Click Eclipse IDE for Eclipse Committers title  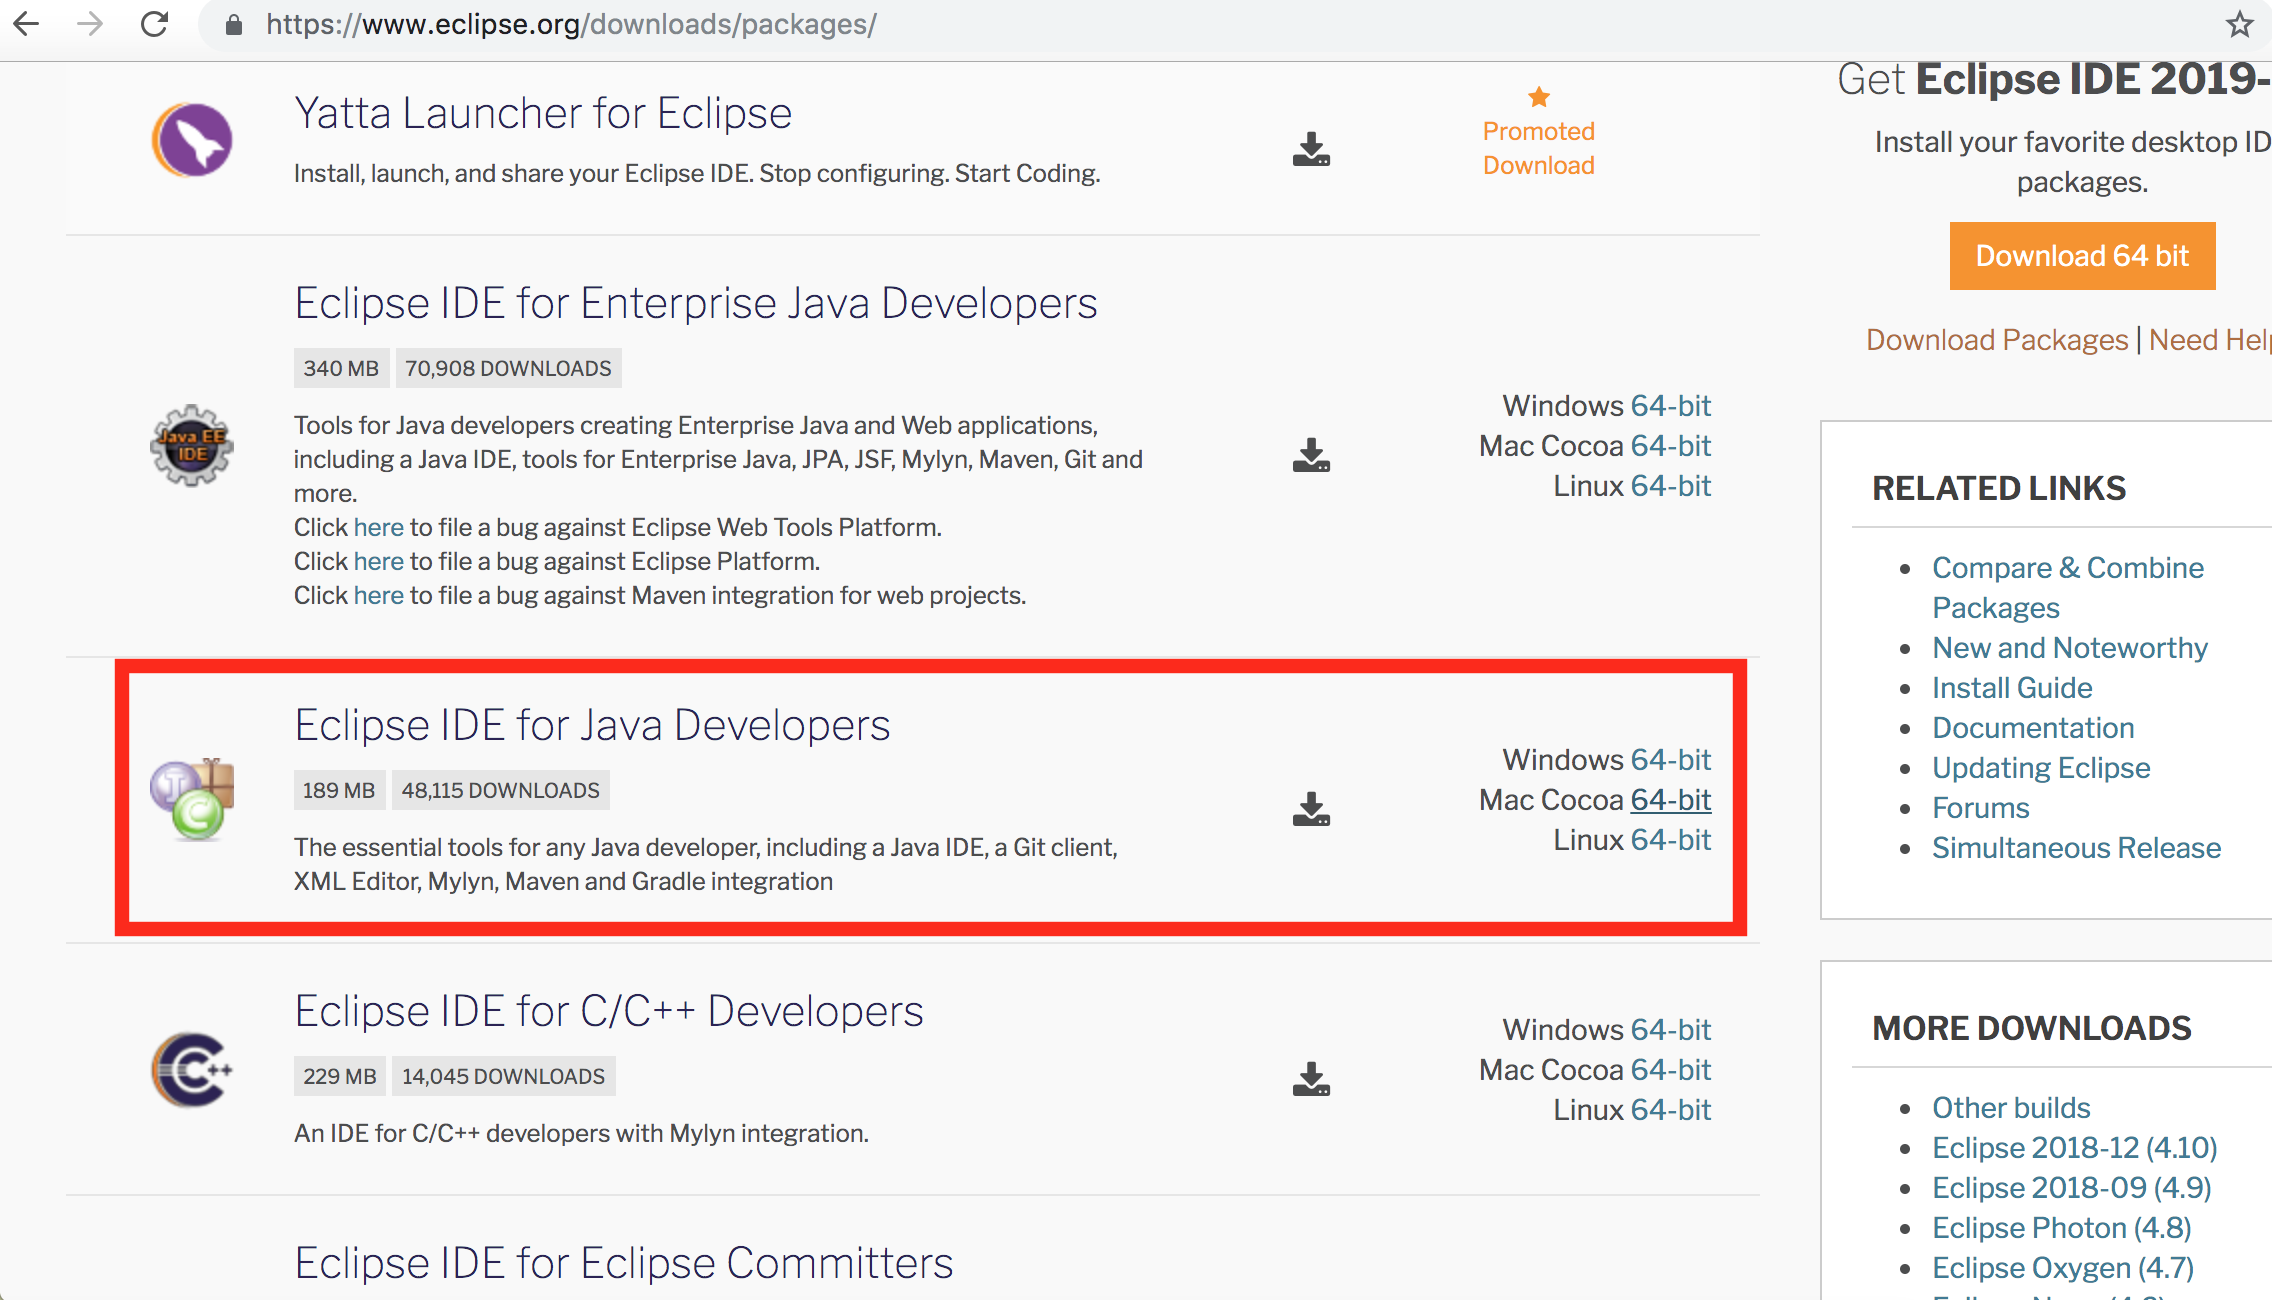coord(623,1263)
